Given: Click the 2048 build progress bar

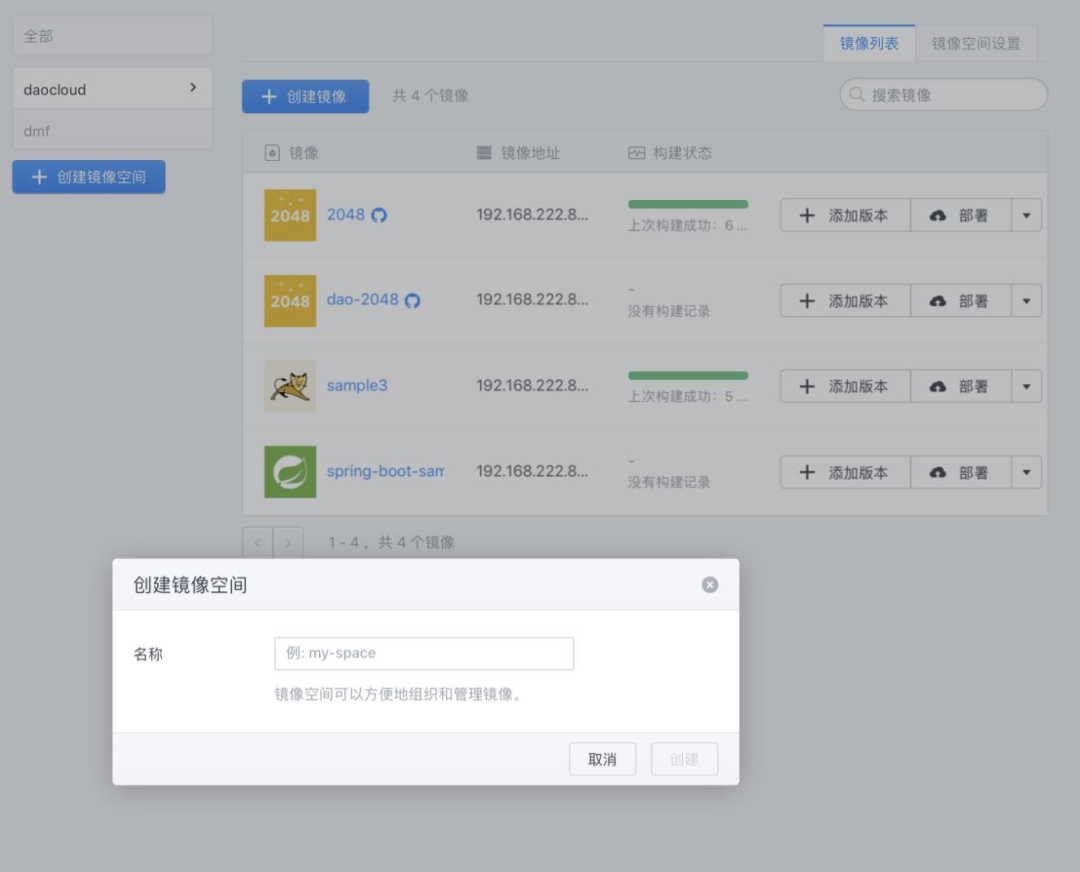Looking at the screenshot, I should 688,204.
